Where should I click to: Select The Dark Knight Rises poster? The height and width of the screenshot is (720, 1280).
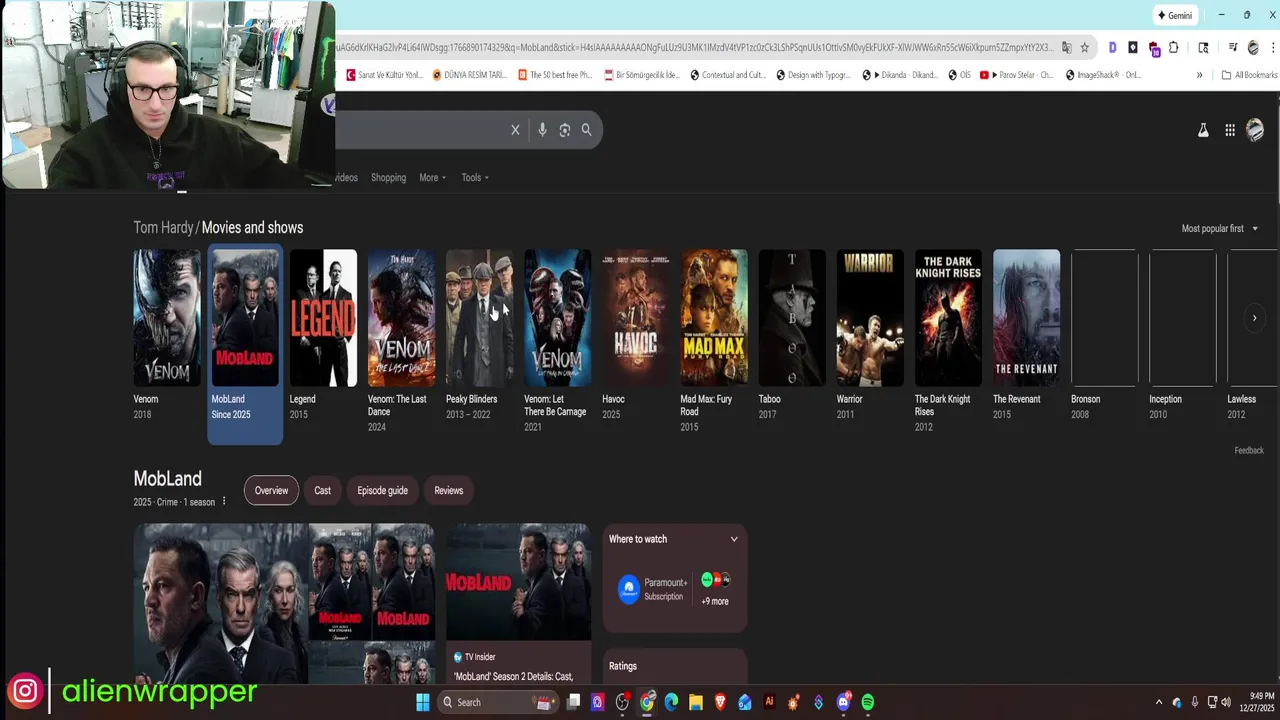click(948, 318)
